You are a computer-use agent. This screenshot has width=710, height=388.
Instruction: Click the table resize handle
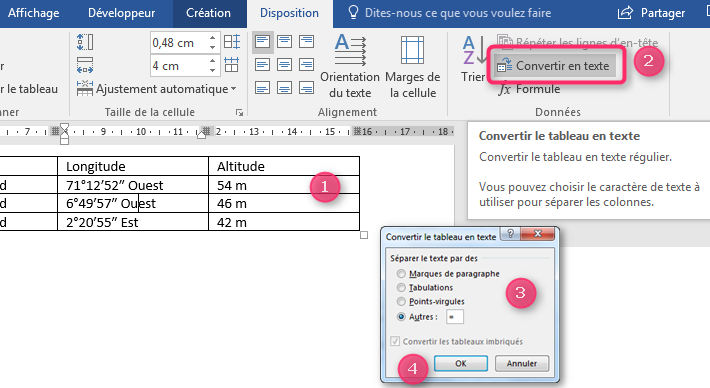point(364,235)
